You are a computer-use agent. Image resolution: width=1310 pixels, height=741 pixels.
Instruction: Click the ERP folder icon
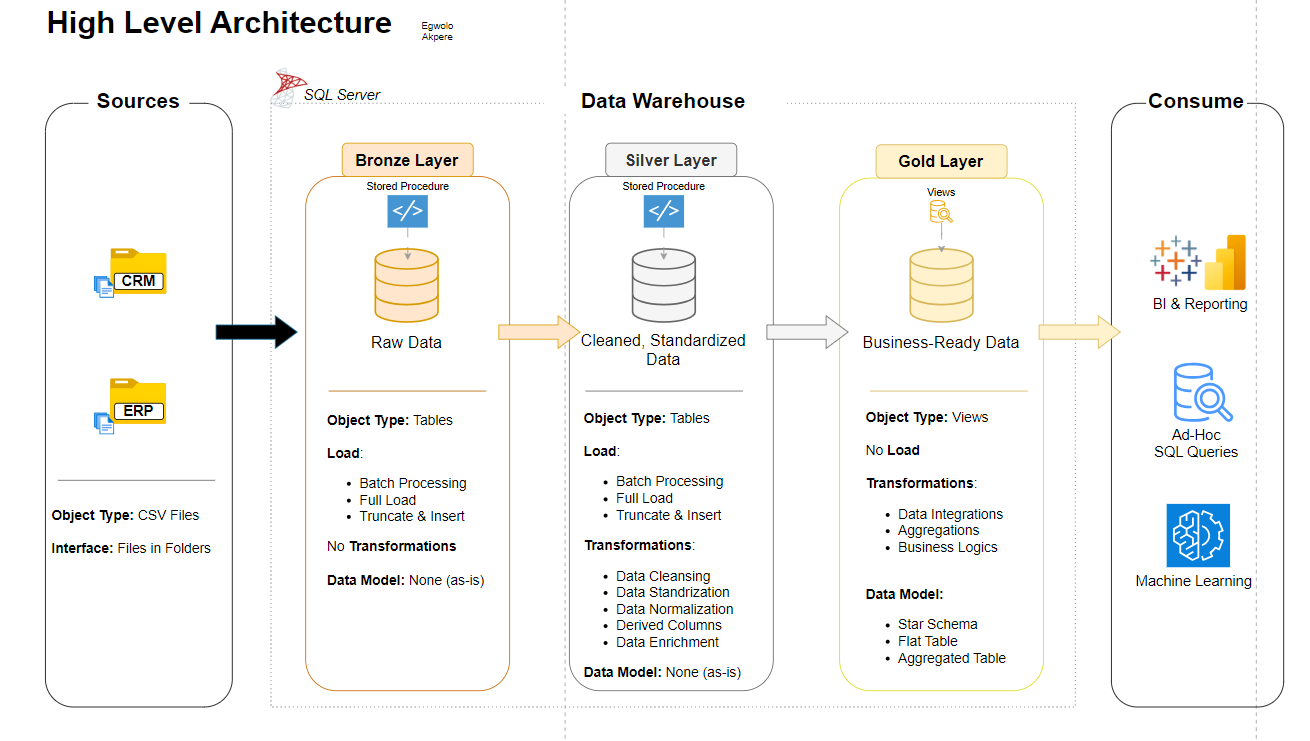(x=137, y=402)
